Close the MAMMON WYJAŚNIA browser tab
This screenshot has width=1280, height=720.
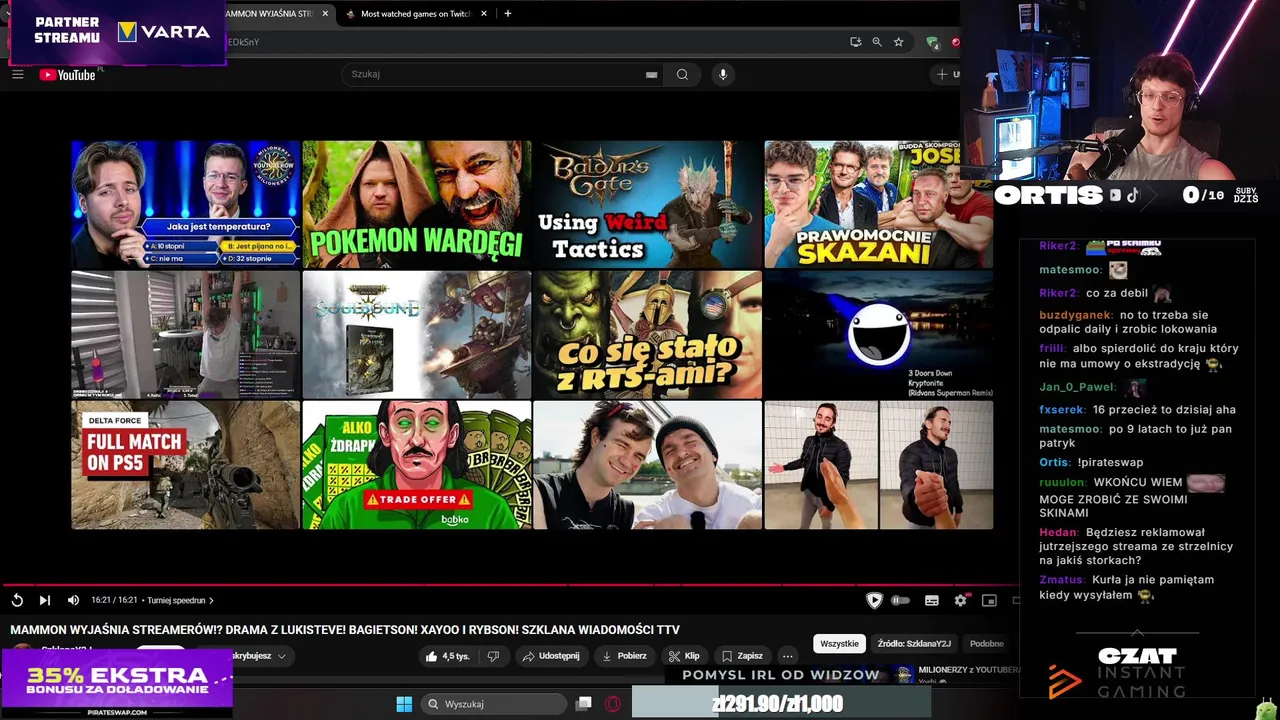click(325, 14)
